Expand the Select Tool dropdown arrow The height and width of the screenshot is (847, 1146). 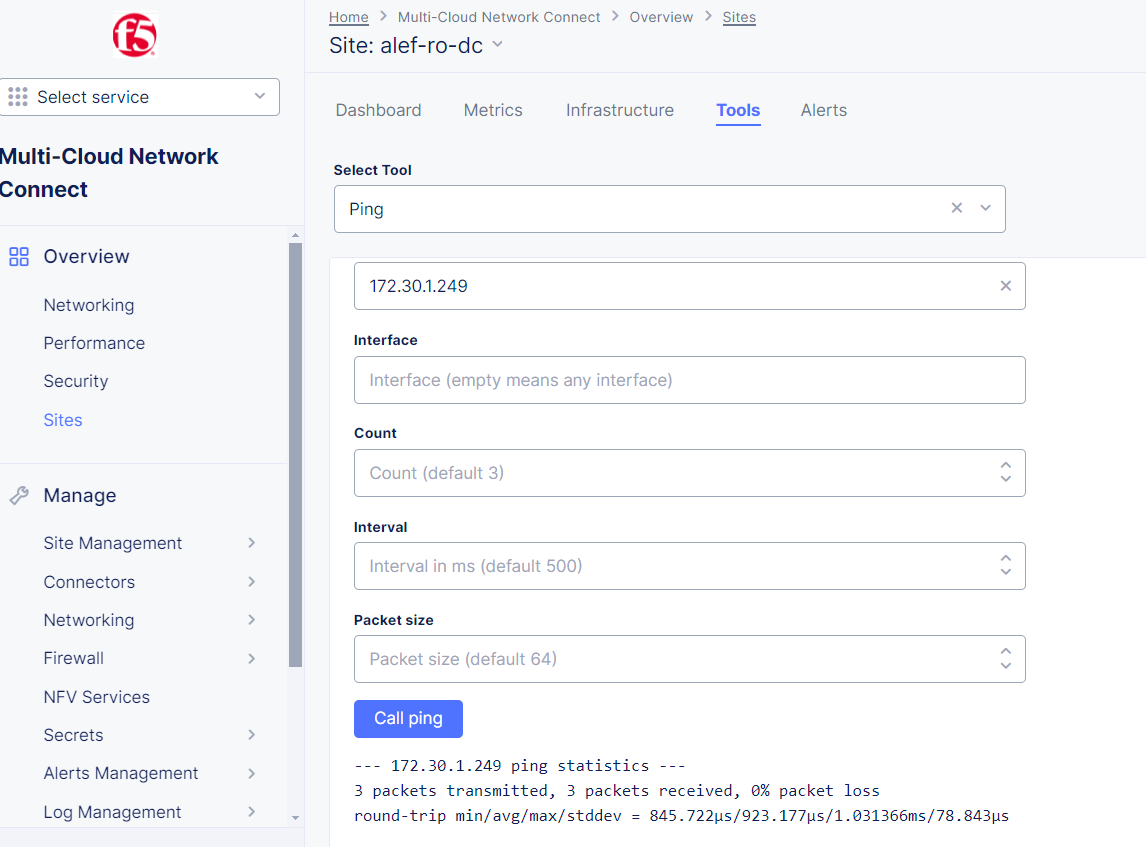click(x=985, y=208)
